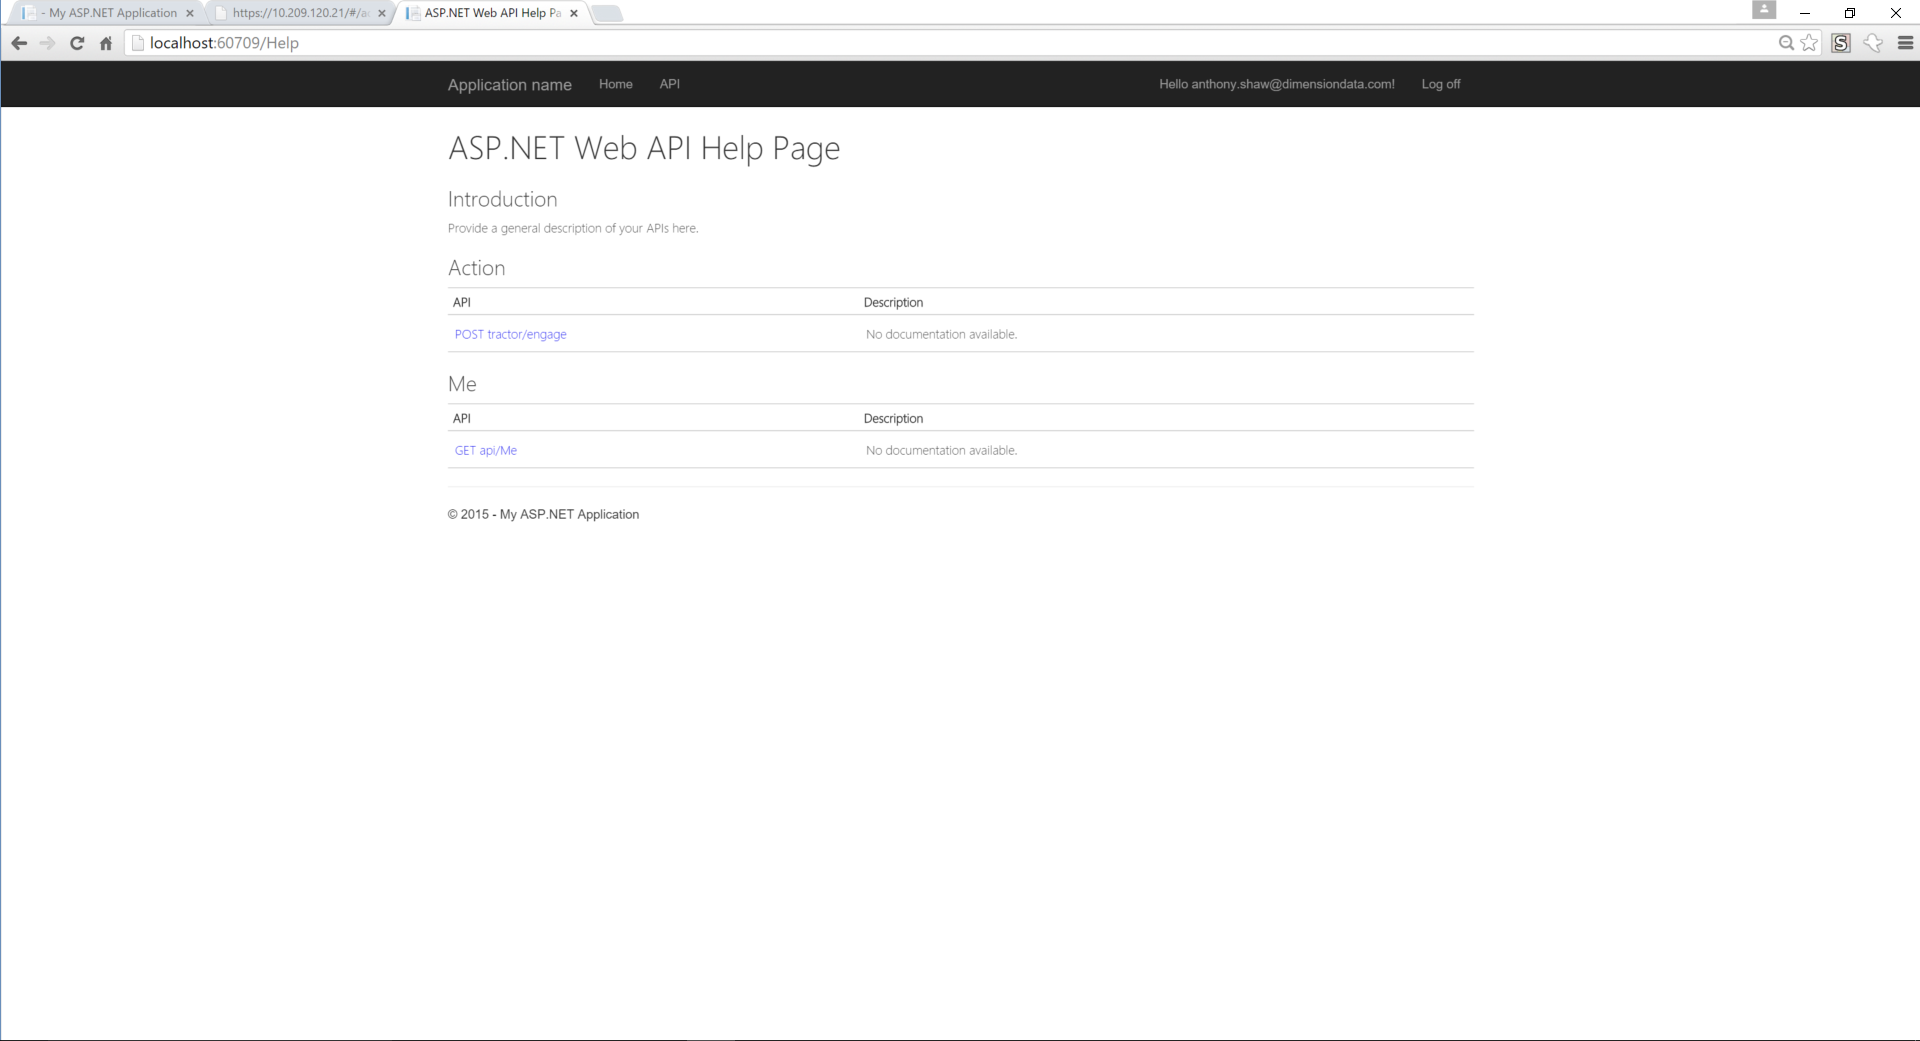Click the zoom magnifier icon in the toolbar

[1785, 43]
